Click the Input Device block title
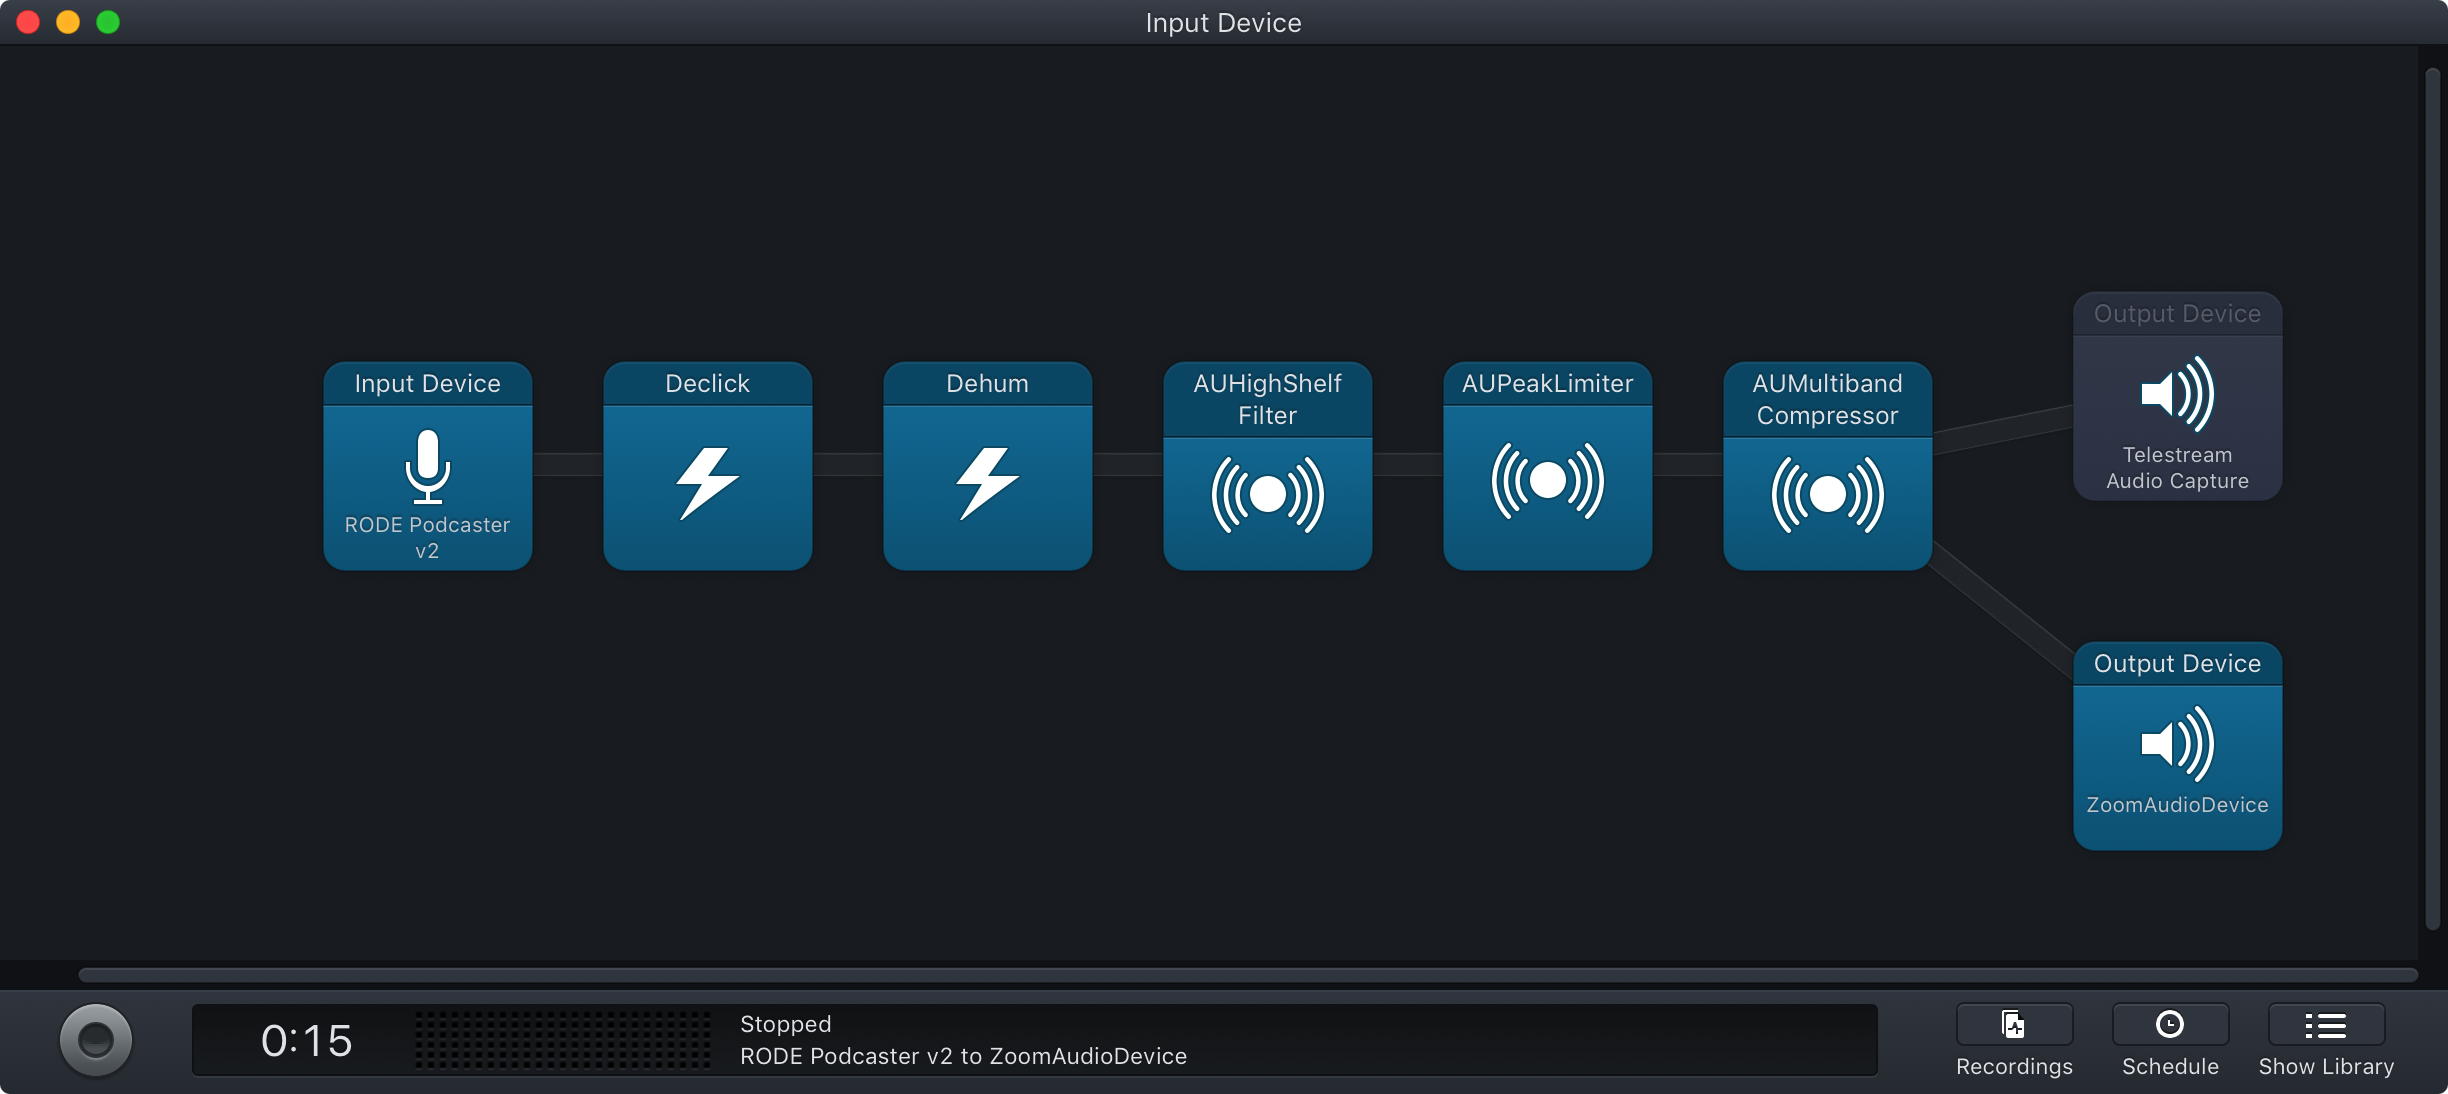The height and width of the screenshot is (1094, 2448). point(427,384)
